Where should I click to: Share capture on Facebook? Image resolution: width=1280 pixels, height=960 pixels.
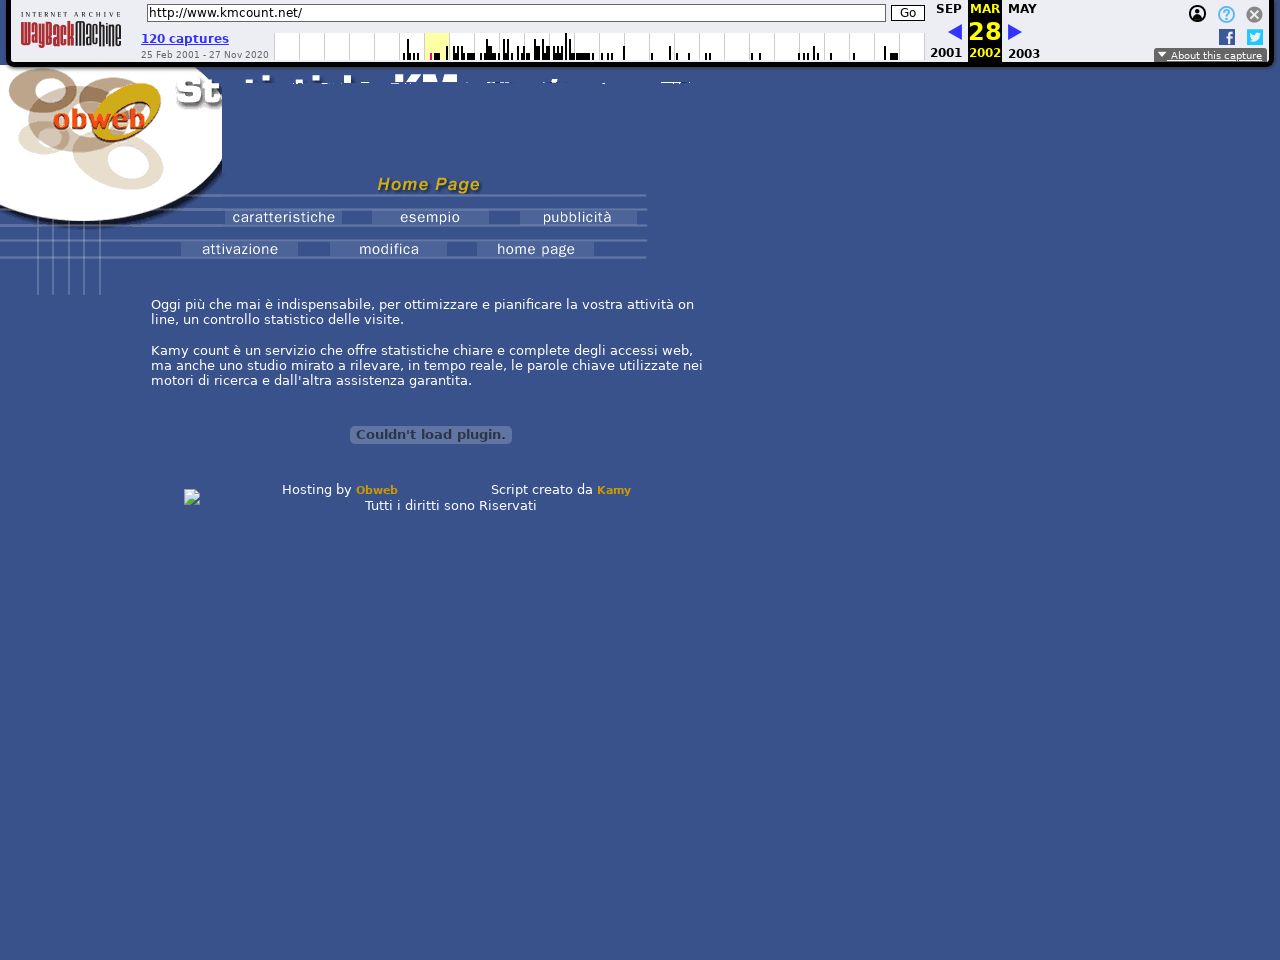pyautogui.click(x=1227, y=37)
